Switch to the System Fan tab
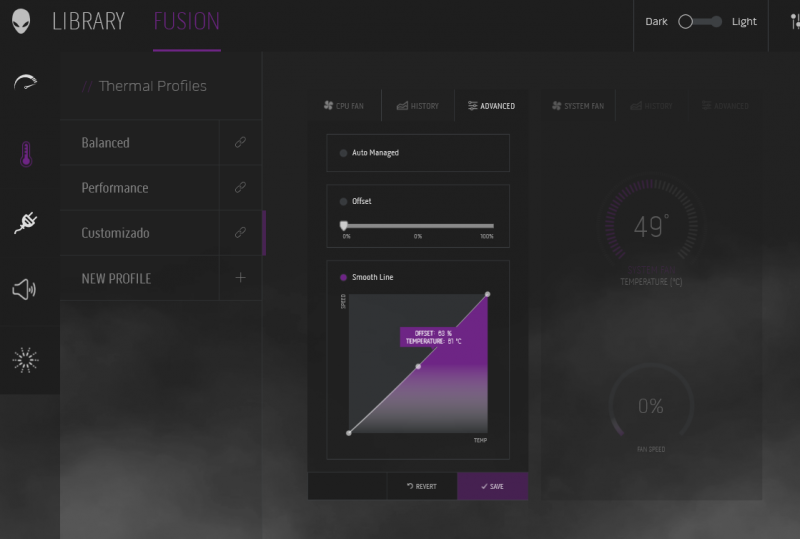 (x=577, y=106)
